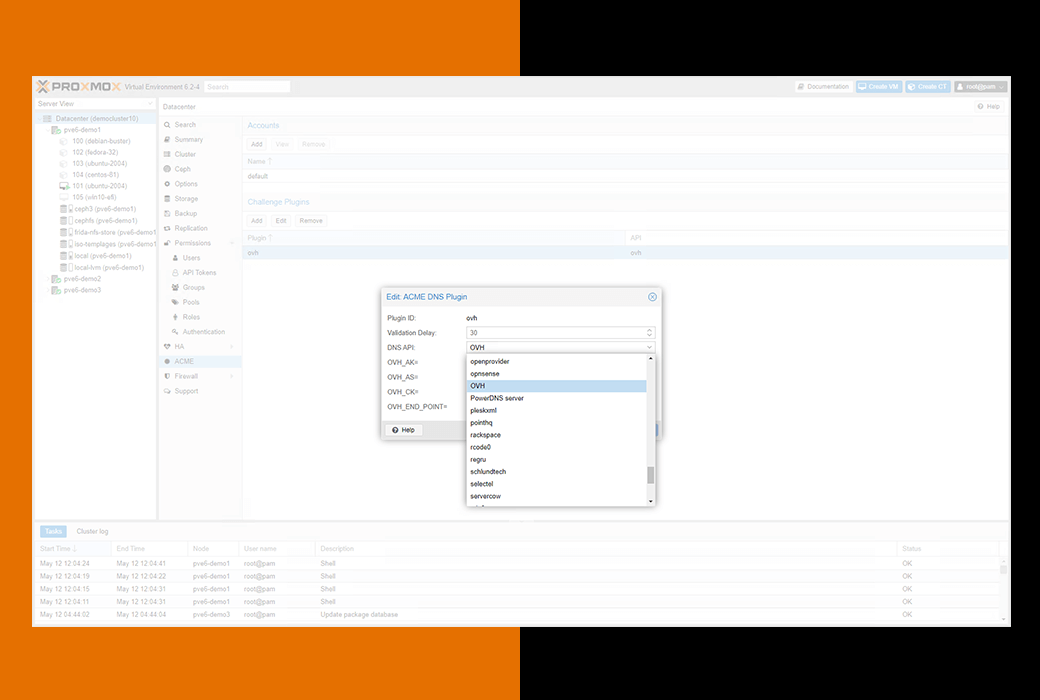Expand the HA submenu arrow
This screenshot has width=1040, height=700.
click(x=231, y=346)
